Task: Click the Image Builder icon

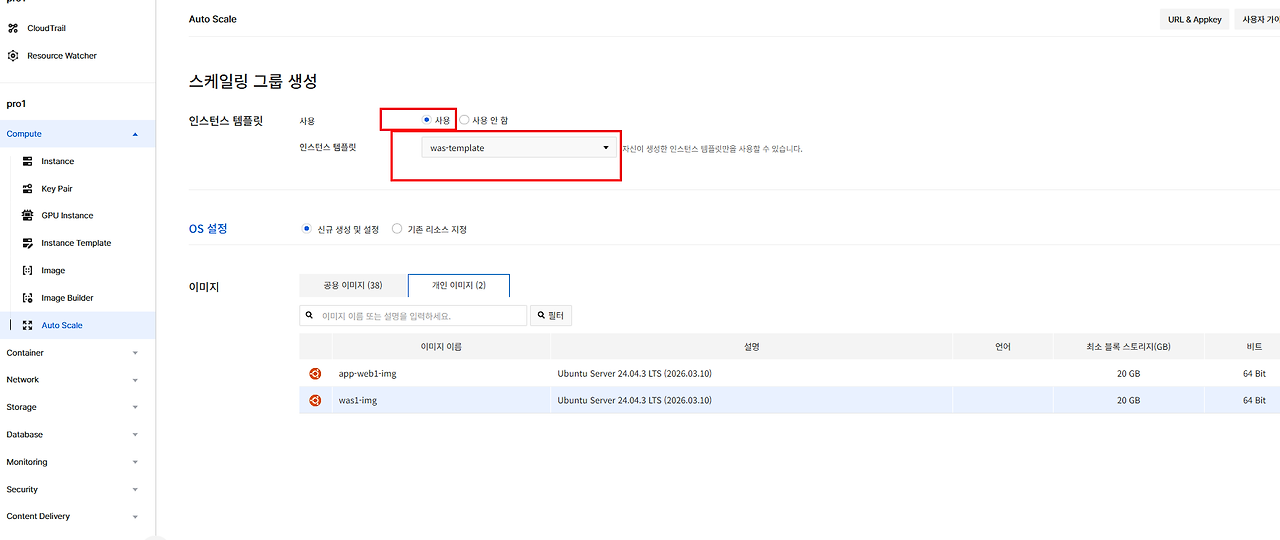Action: 28,298
